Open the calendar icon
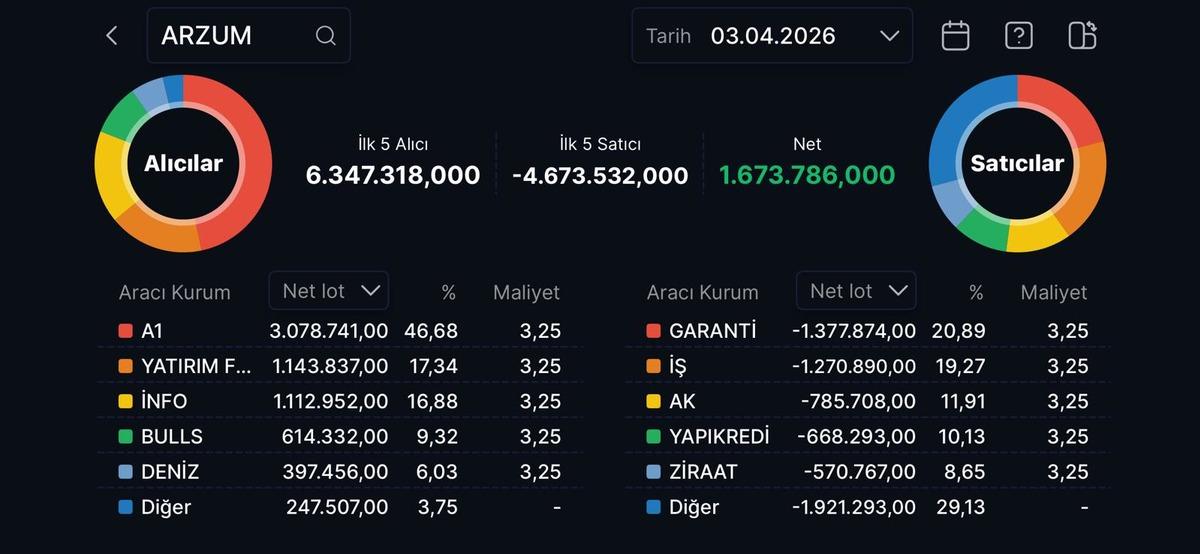The width and height of the screenshot is (1200, 554). [x=955, y=36]
